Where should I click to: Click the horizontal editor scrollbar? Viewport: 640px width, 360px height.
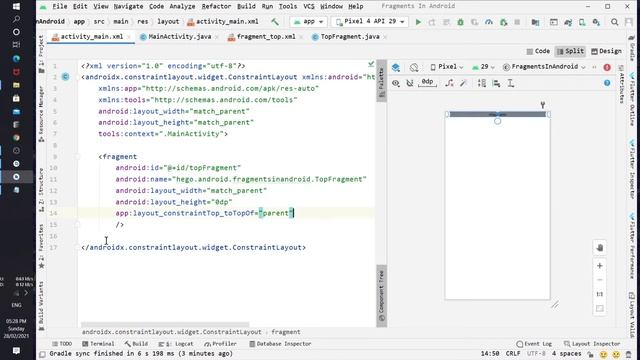[x=165, y=324]
